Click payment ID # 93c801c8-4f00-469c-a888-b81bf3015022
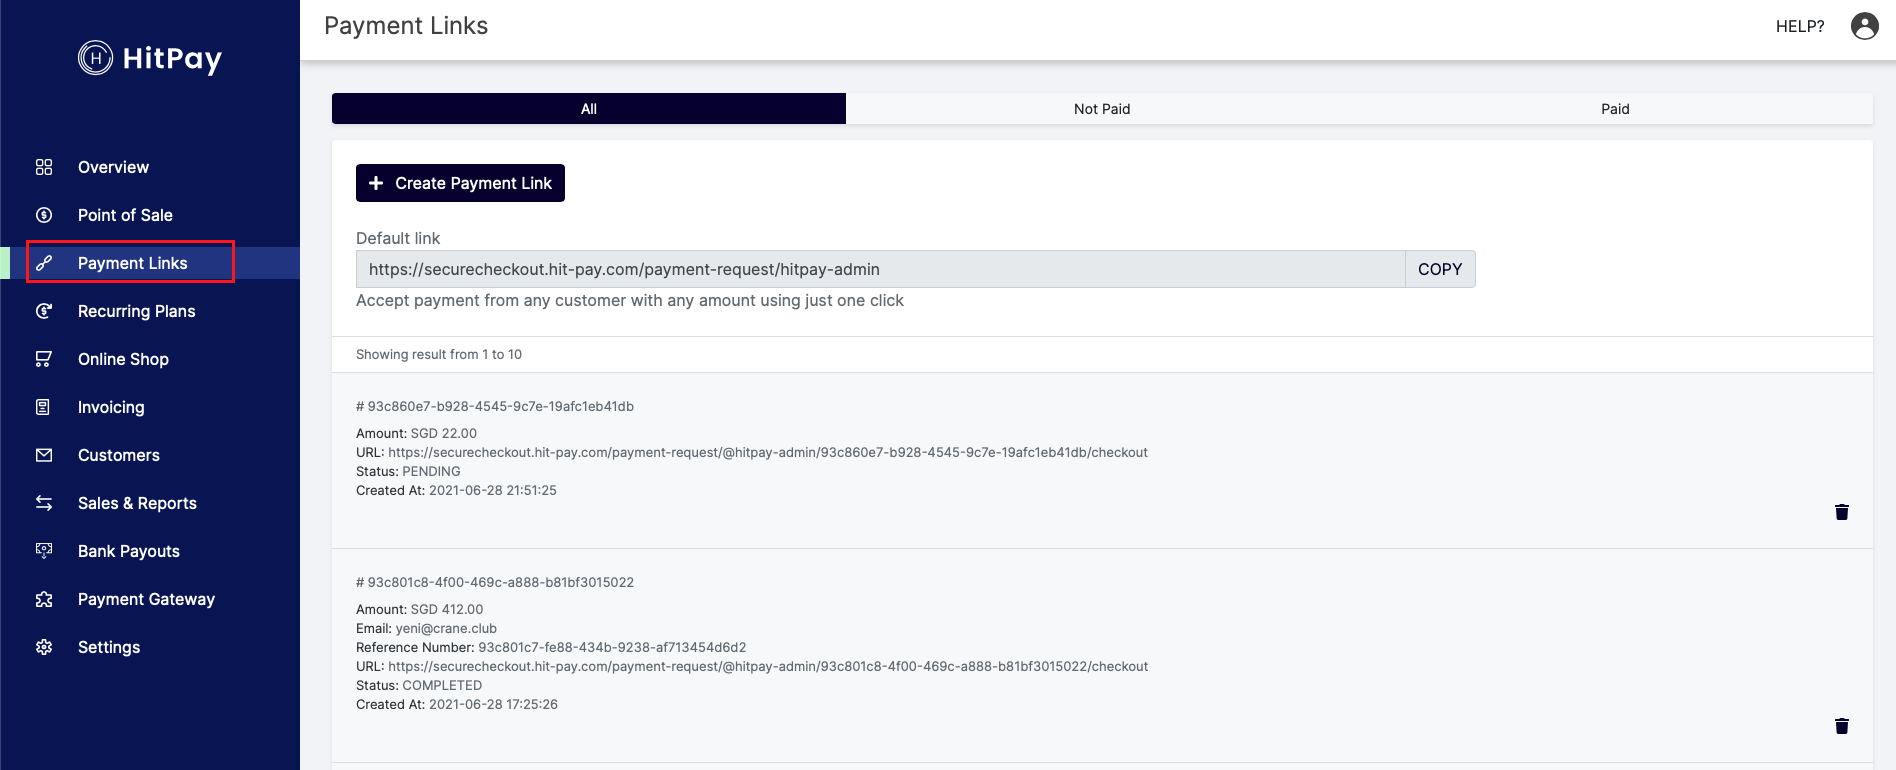Viewport: 1896px width, 770px height. pyautogui.click(x=495, y=582)
